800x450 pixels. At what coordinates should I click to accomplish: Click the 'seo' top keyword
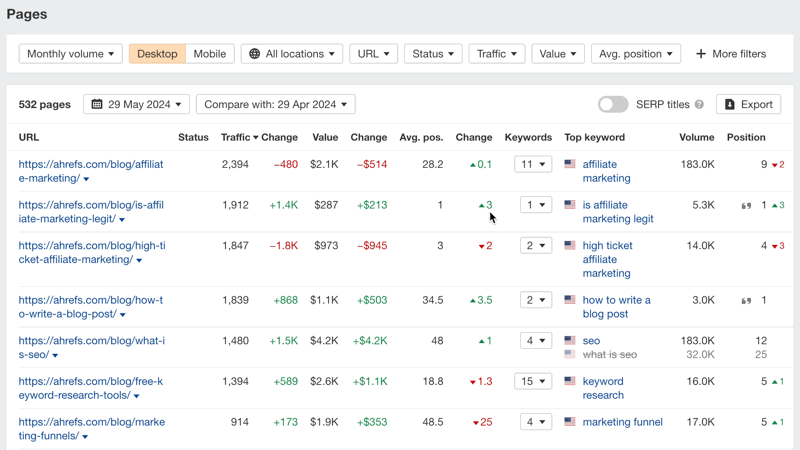point(591,340)
